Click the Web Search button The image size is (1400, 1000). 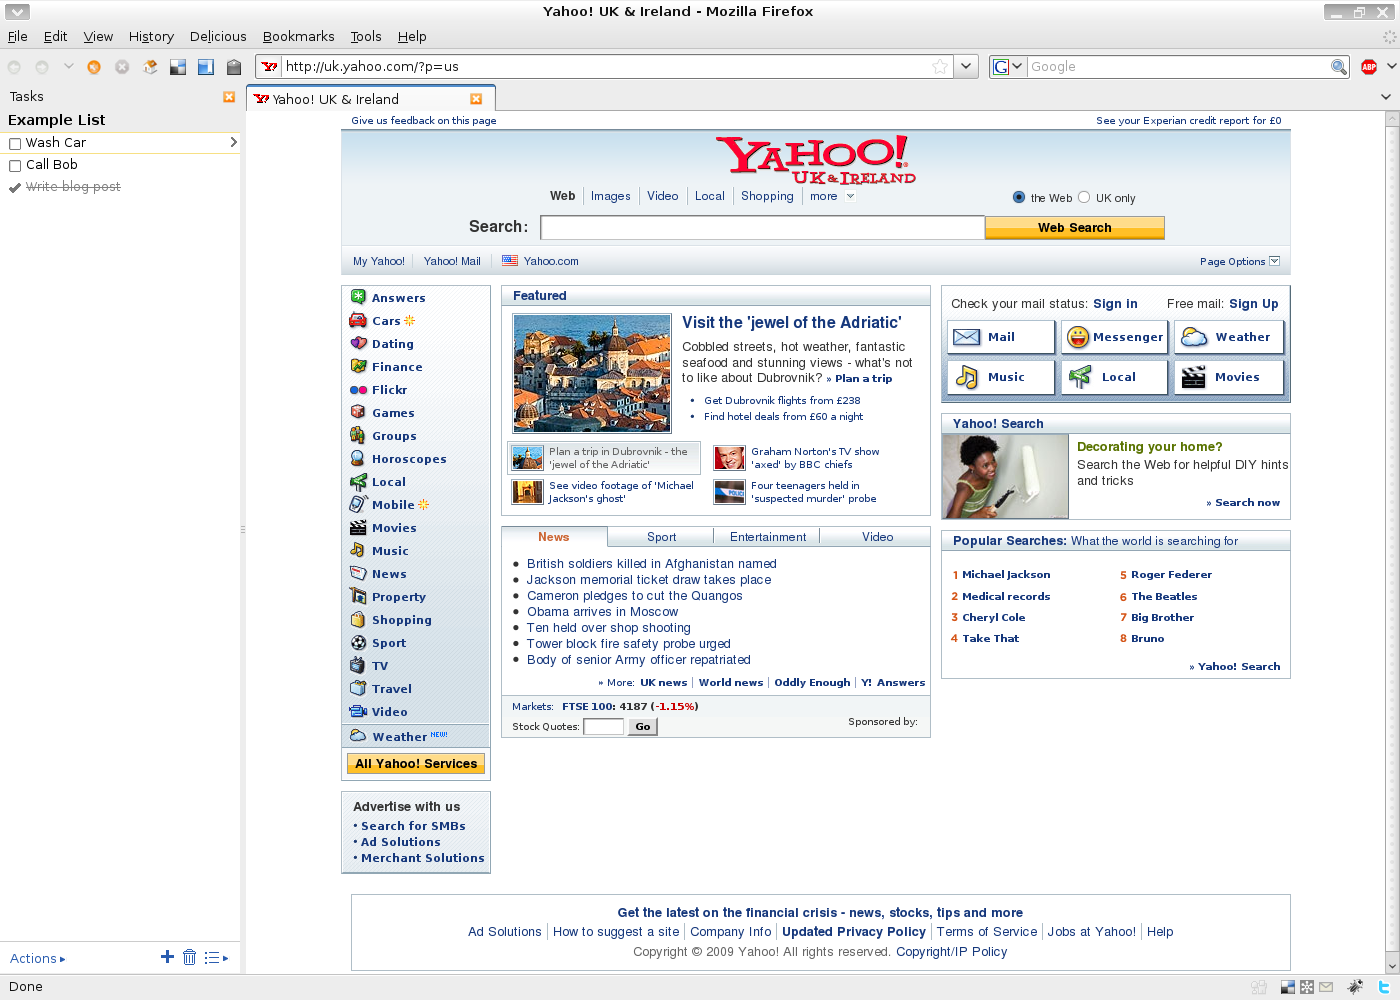pos(1075,228)
